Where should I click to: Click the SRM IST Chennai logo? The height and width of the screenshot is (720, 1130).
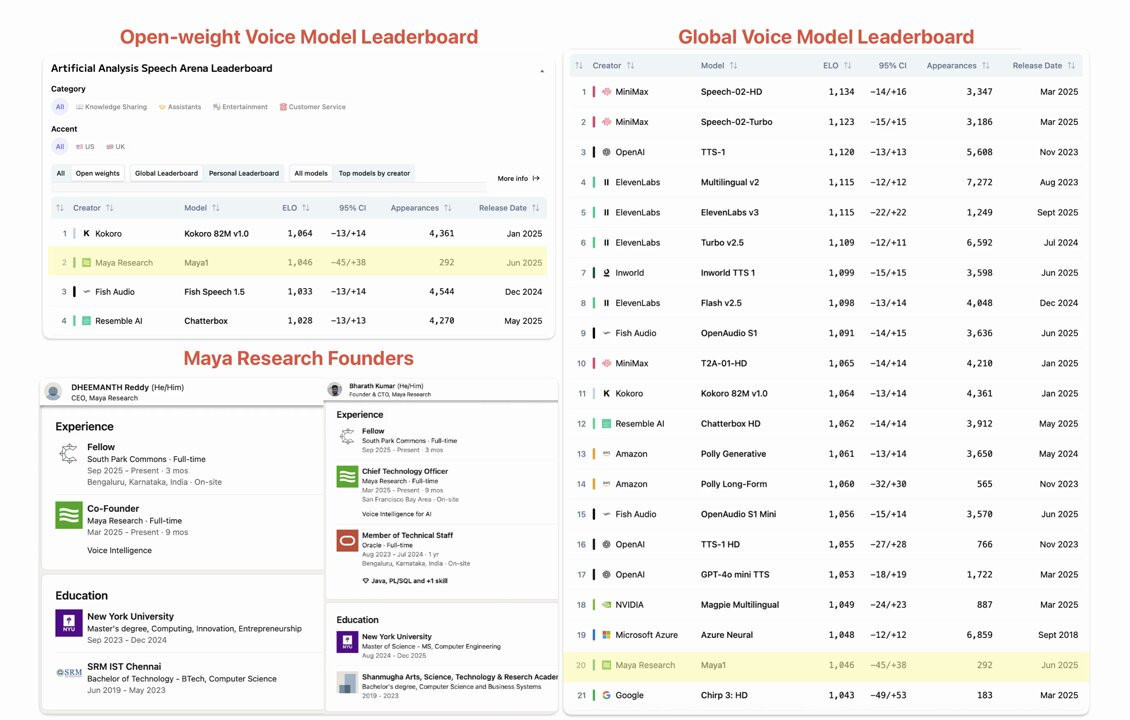tap(69, 673)
